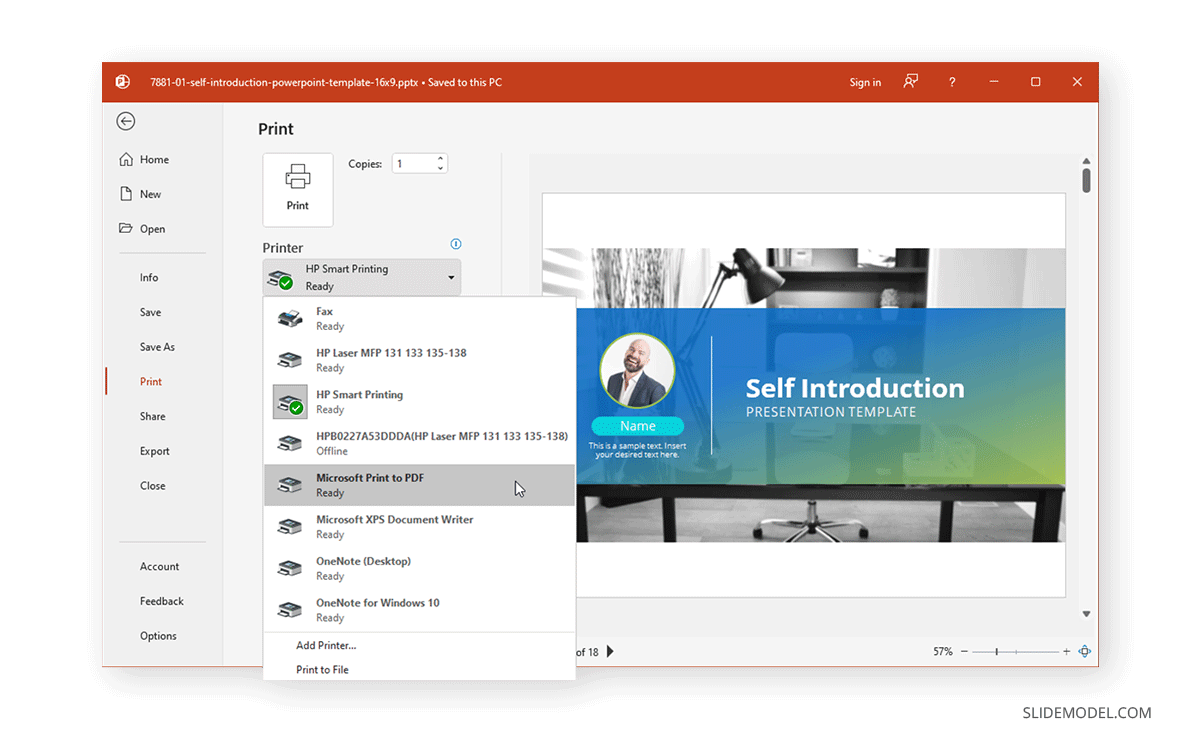
Task: Switch to Export in the sidebar
Action: [154, 450]
